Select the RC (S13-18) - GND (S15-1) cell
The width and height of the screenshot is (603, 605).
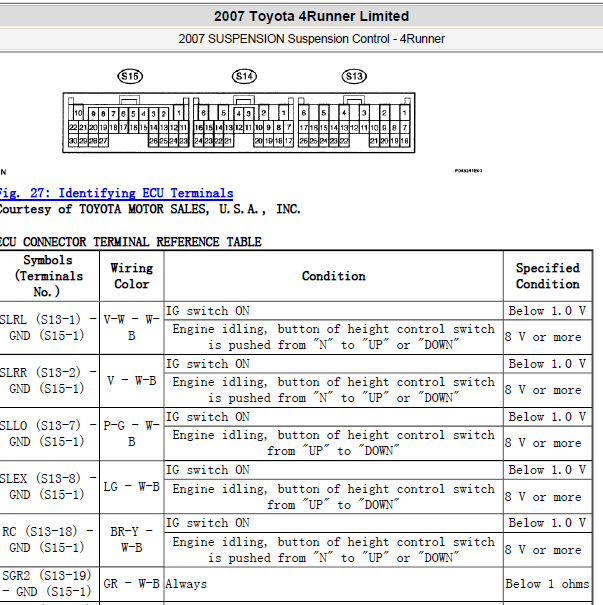coord(49,540)
